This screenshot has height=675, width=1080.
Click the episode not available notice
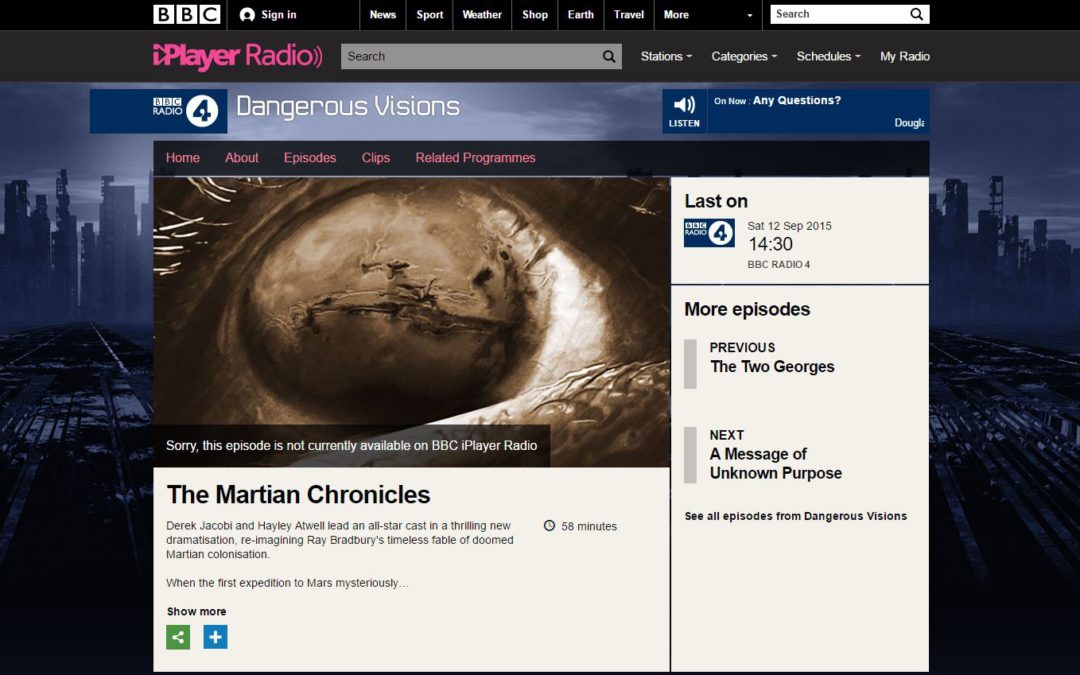click(351, 446)
